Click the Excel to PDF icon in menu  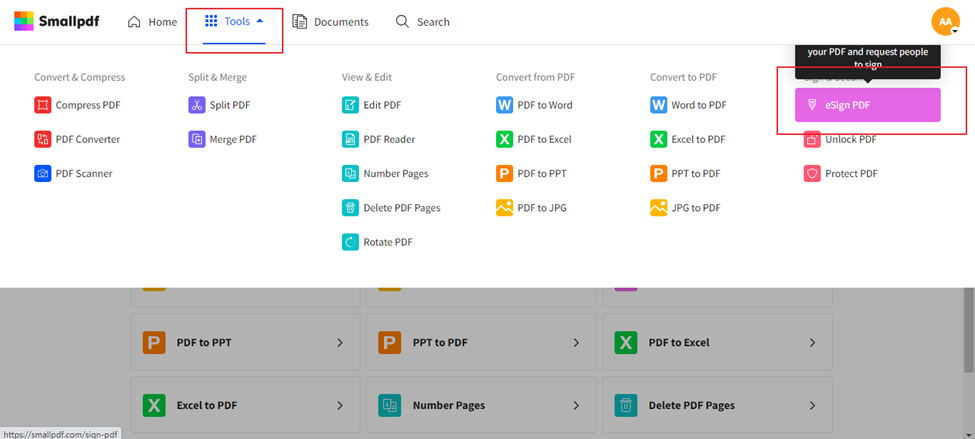coord(658,139)
